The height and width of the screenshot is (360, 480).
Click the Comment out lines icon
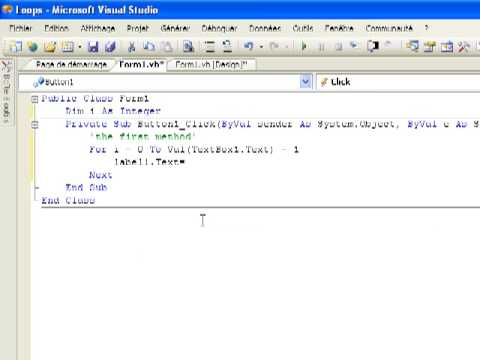click(x=210, y=47)
